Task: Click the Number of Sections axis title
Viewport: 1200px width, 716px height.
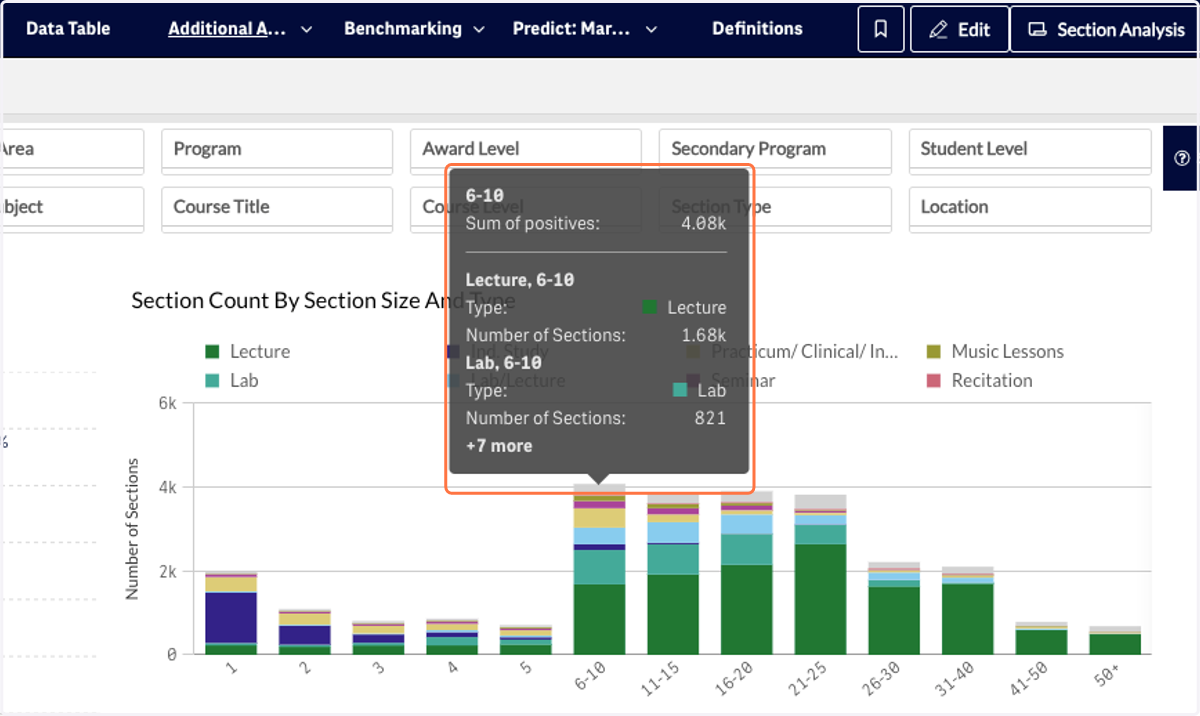Action: 132,529
